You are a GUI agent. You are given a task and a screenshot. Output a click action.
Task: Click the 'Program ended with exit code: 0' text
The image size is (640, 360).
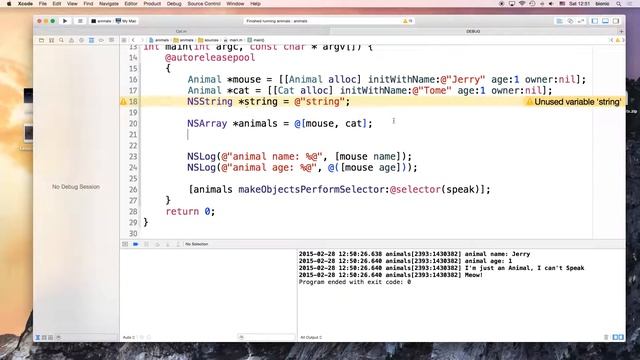click(x=355, y=282)
